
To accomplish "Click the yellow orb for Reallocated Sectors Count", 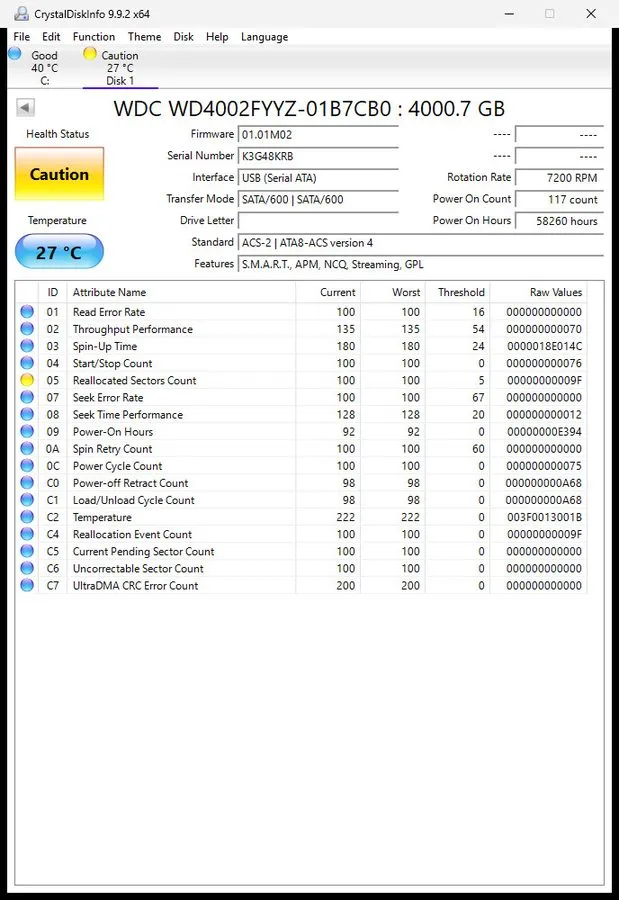I will point(27,380).
